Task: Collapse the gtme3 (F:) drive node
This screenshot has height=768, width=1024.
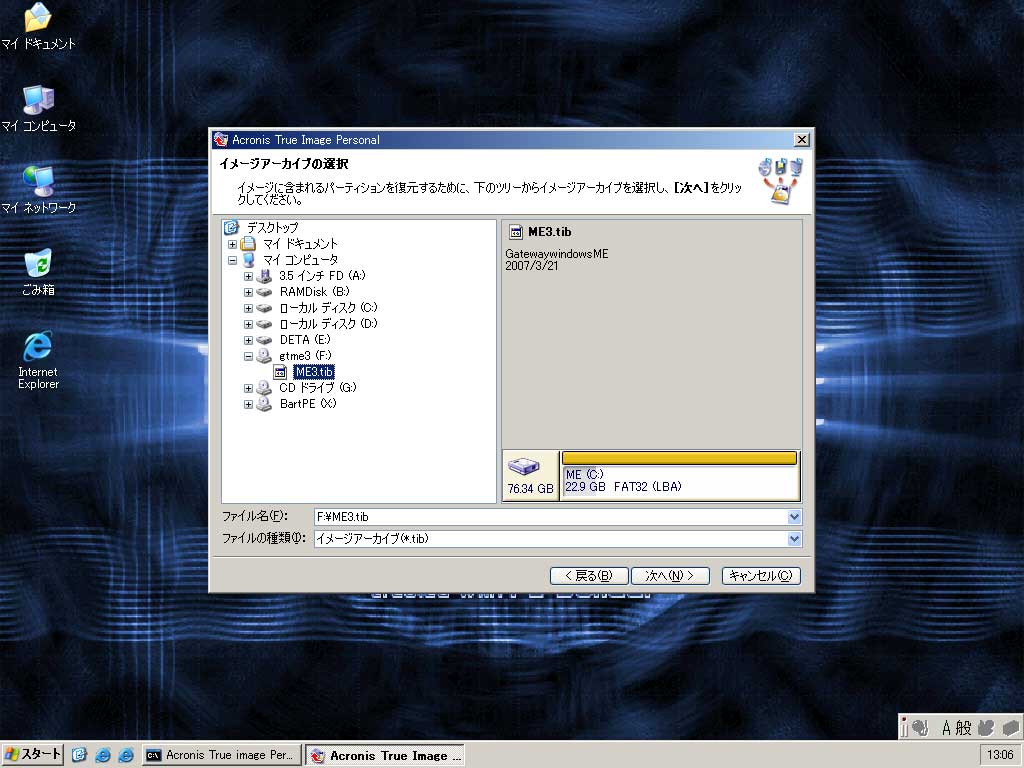Action: pos(248,356)
